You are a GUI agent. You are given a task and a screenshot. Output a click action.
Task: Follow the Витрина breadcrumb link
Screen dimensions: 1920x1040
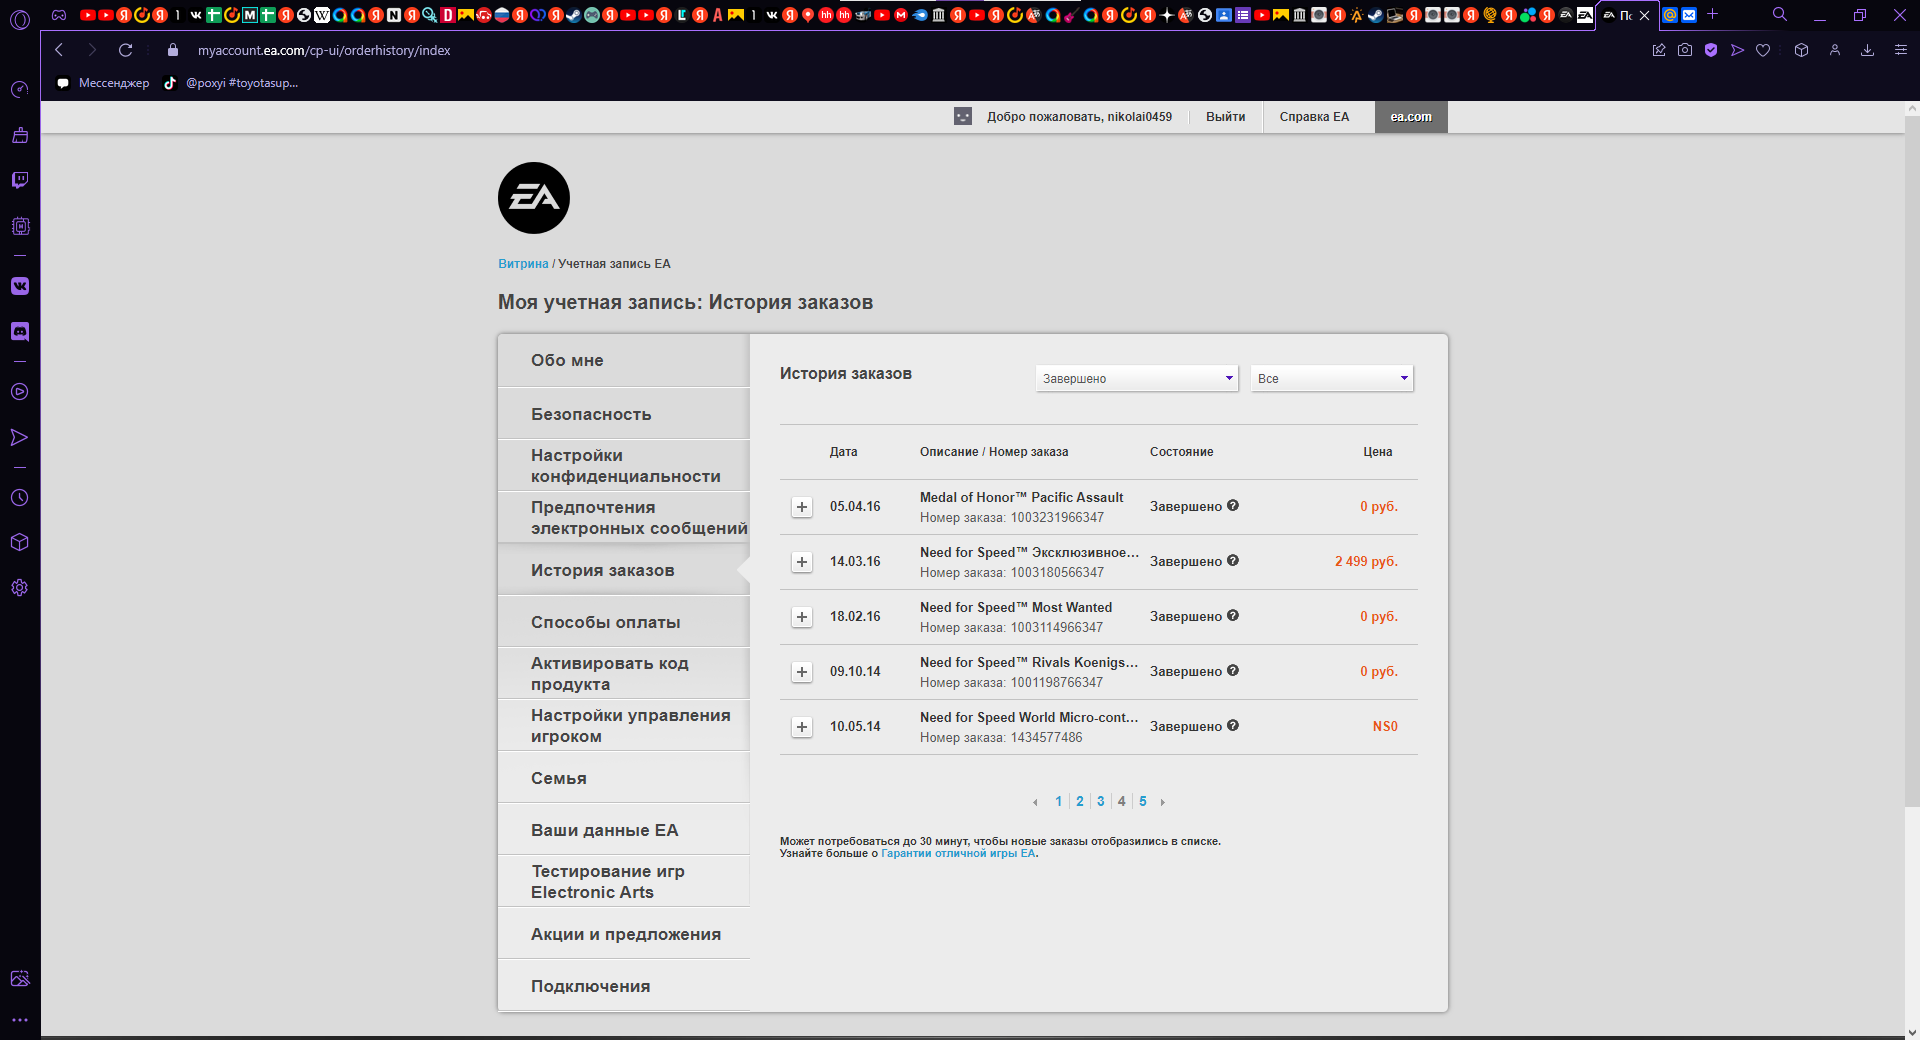click(x=523, y=264)
